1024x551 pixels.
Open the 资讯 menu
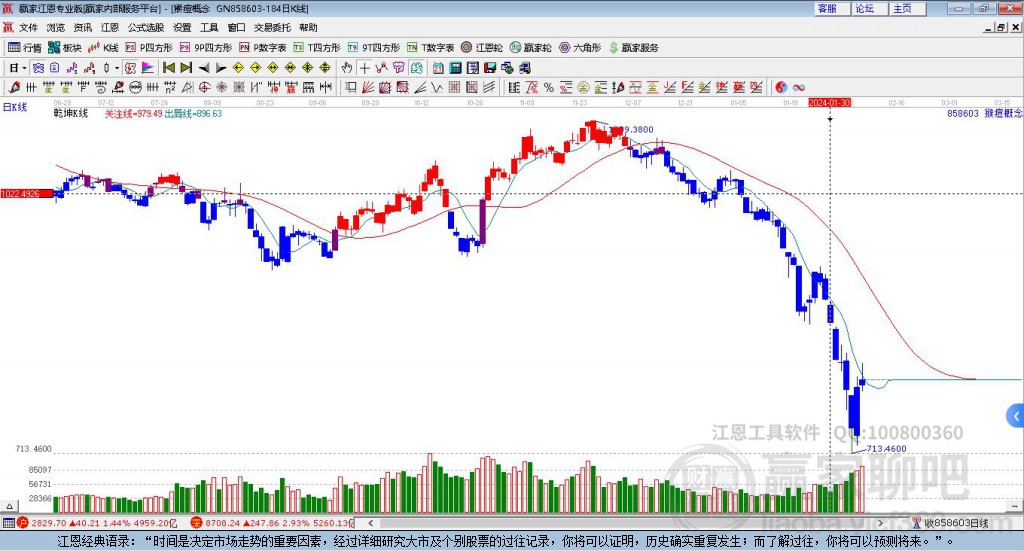click(x=83, y=27)
